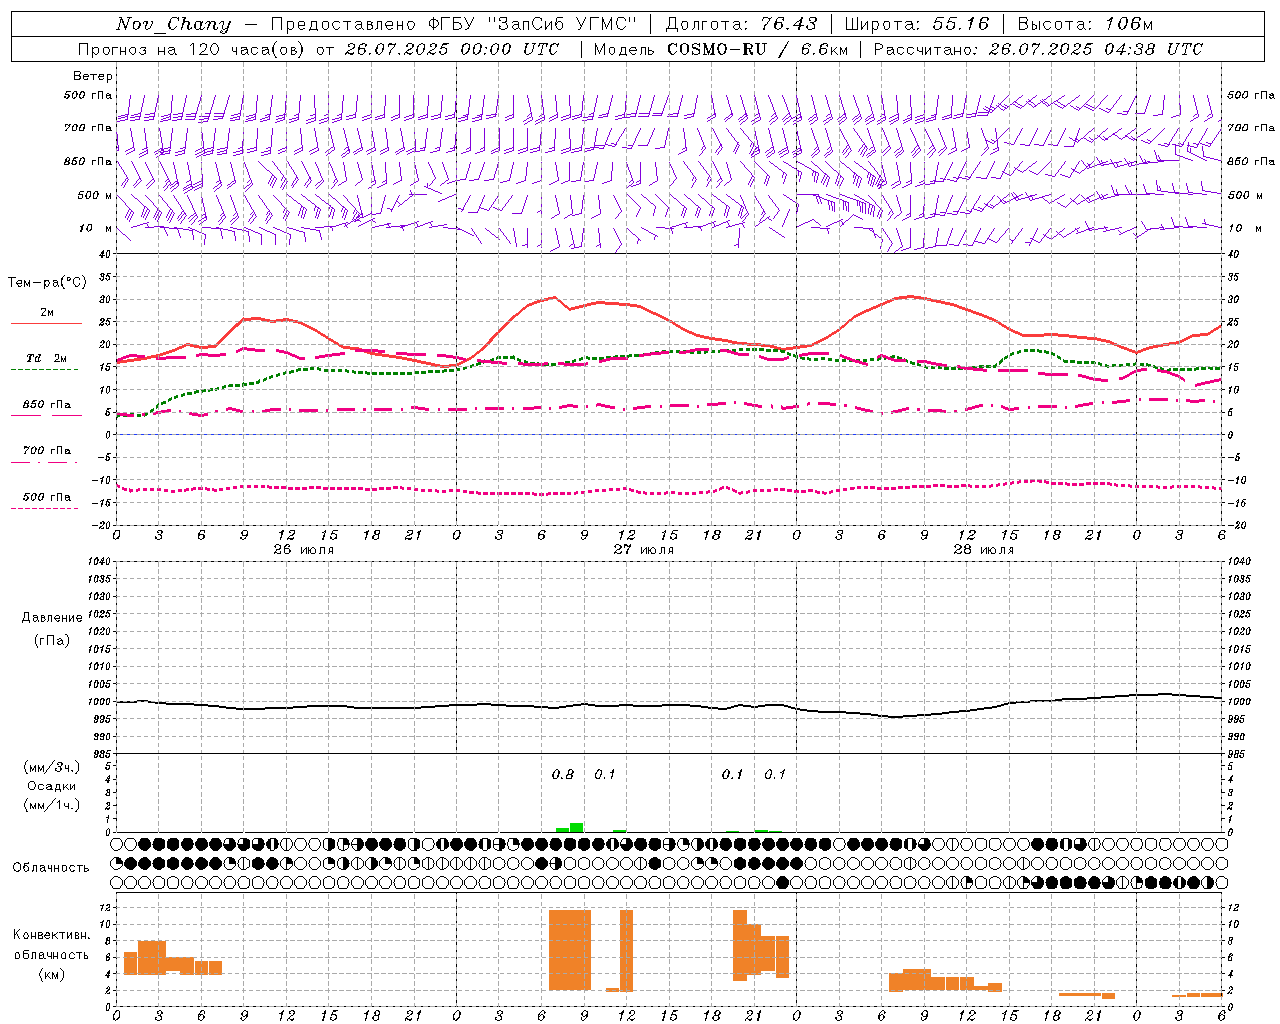The height and width of the screenshot is (1024, 1280).
Task: Click dashed line sample under Td 2м legend
Action: tap(46, 369)
